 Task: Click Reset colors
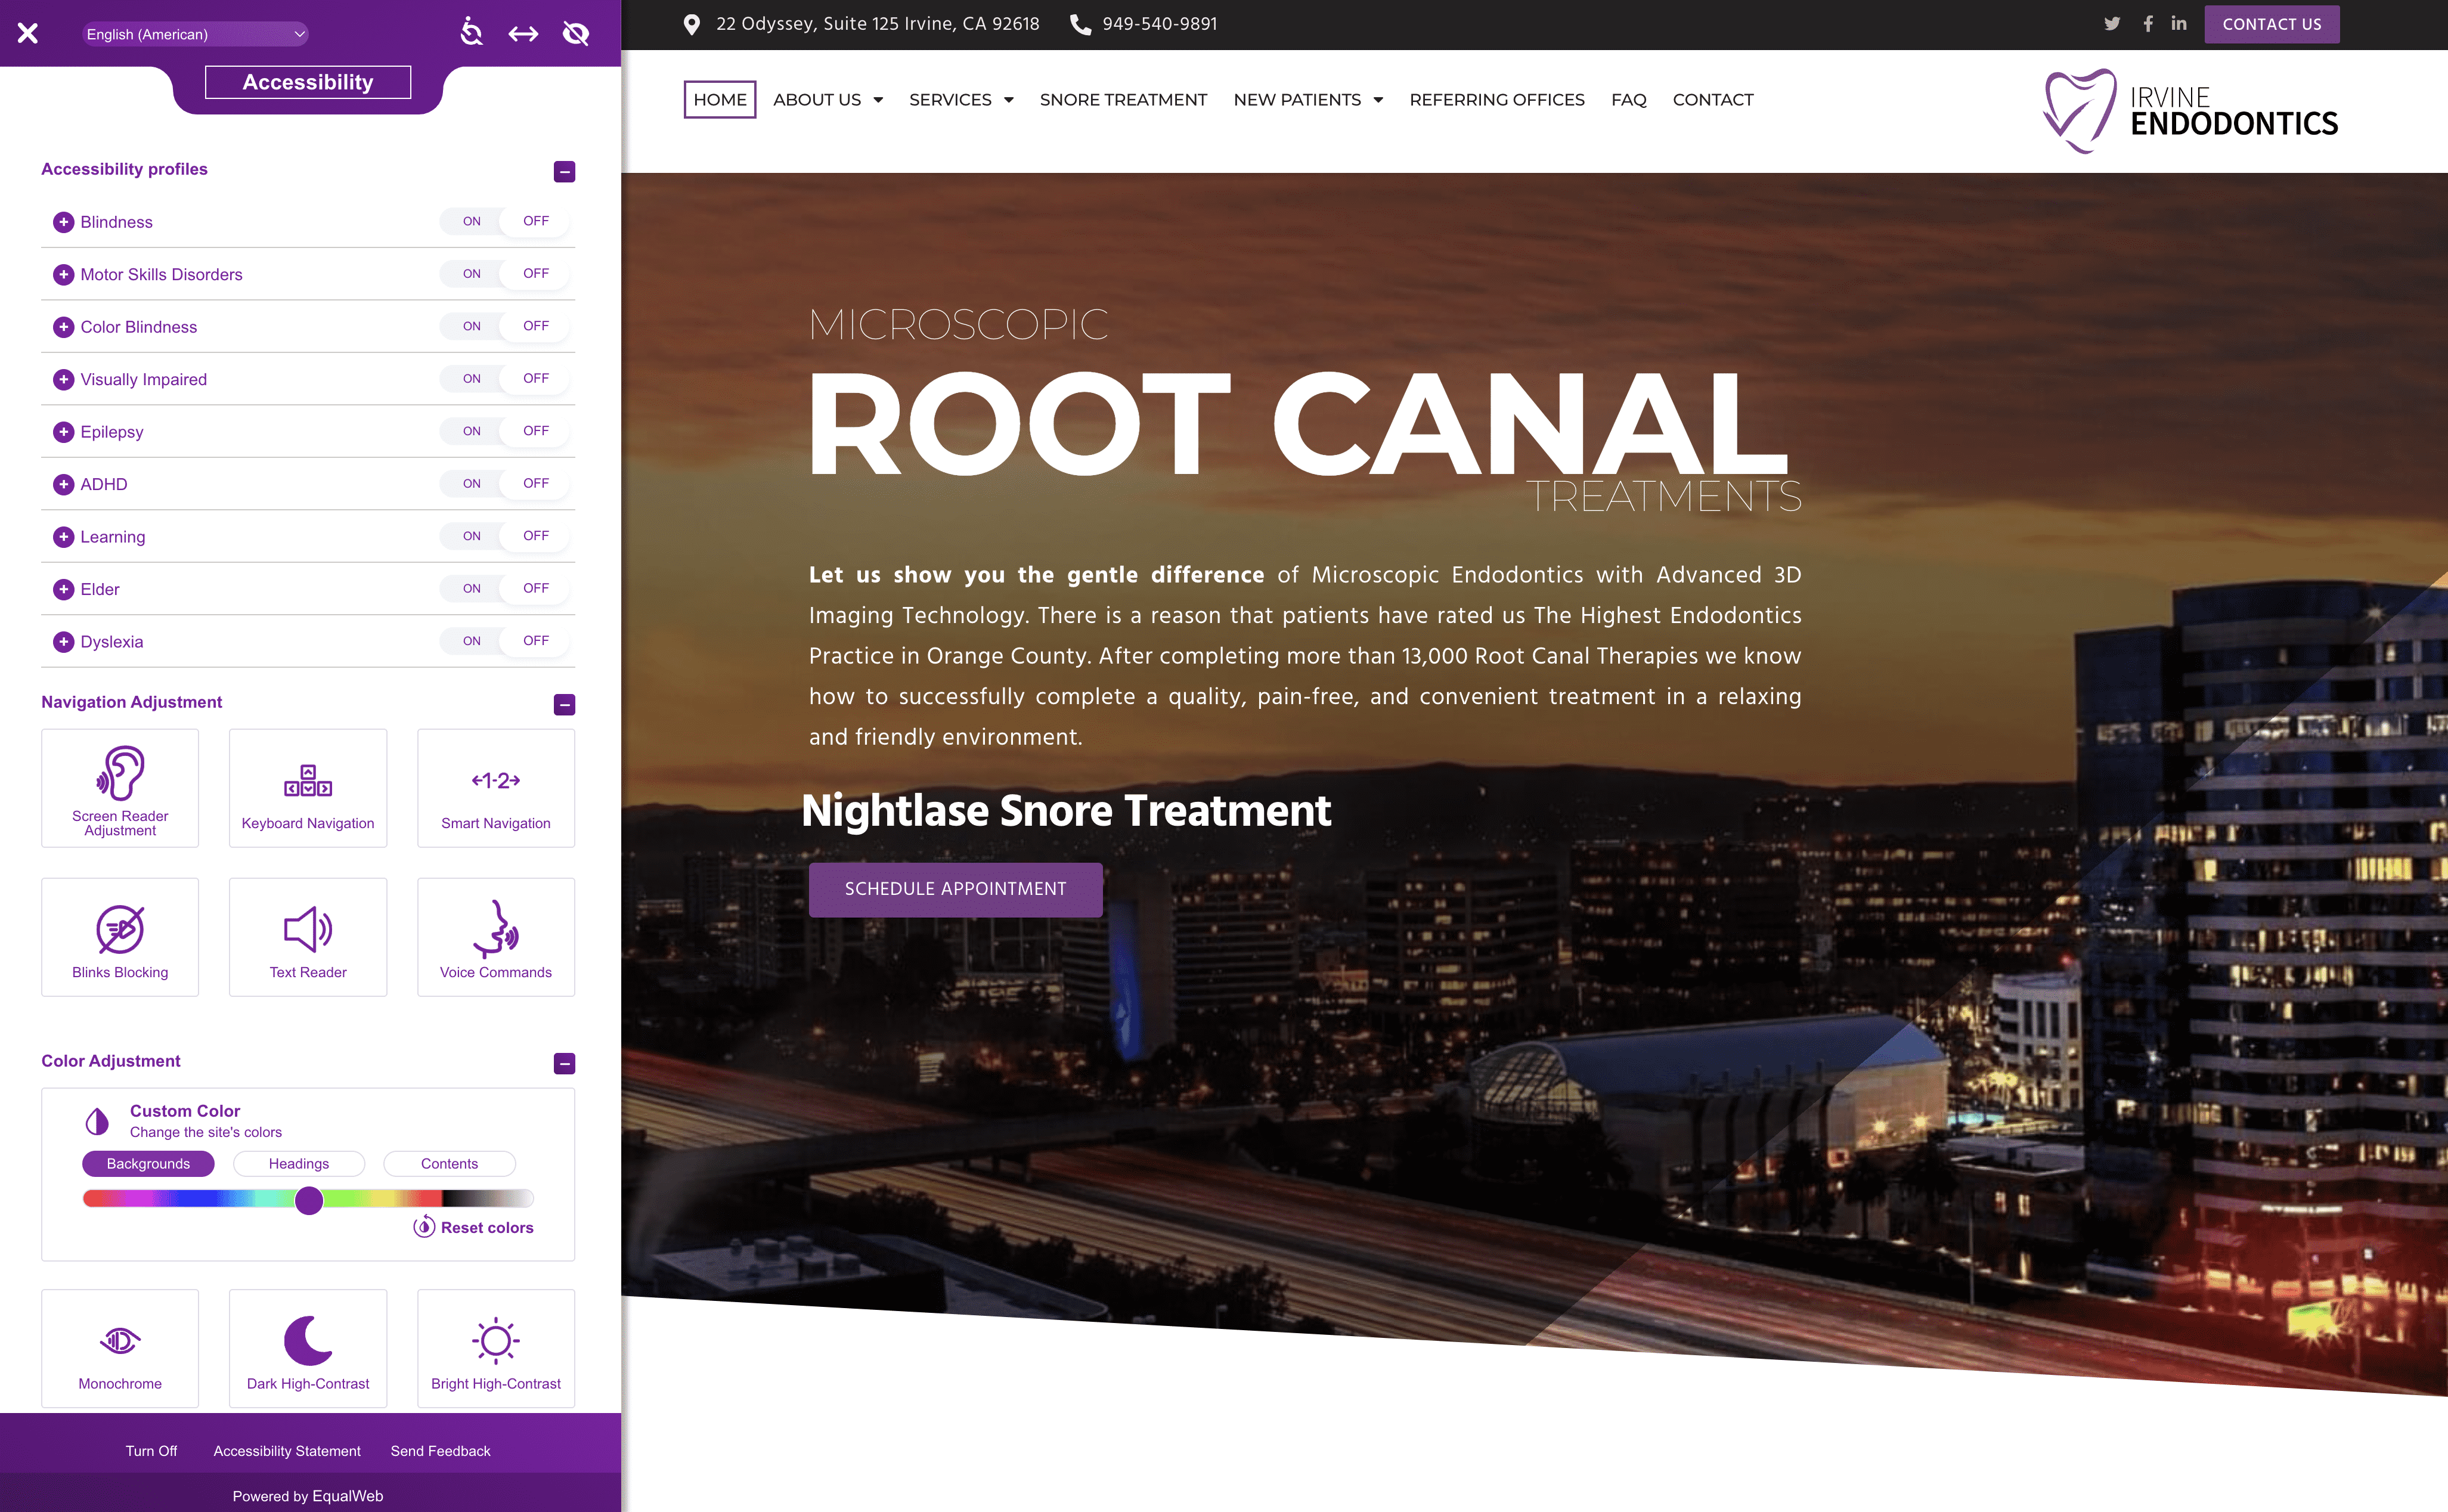474,1228
